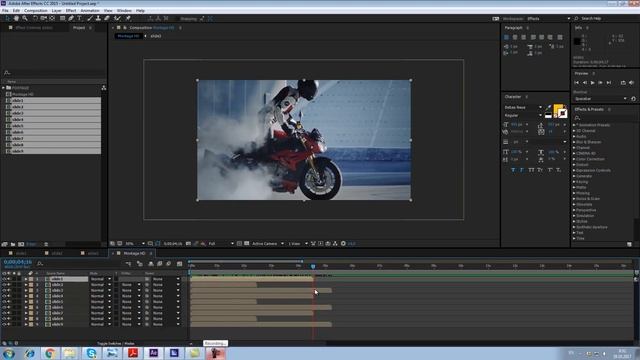Select the Selection arrow tool

click(7, 18)
